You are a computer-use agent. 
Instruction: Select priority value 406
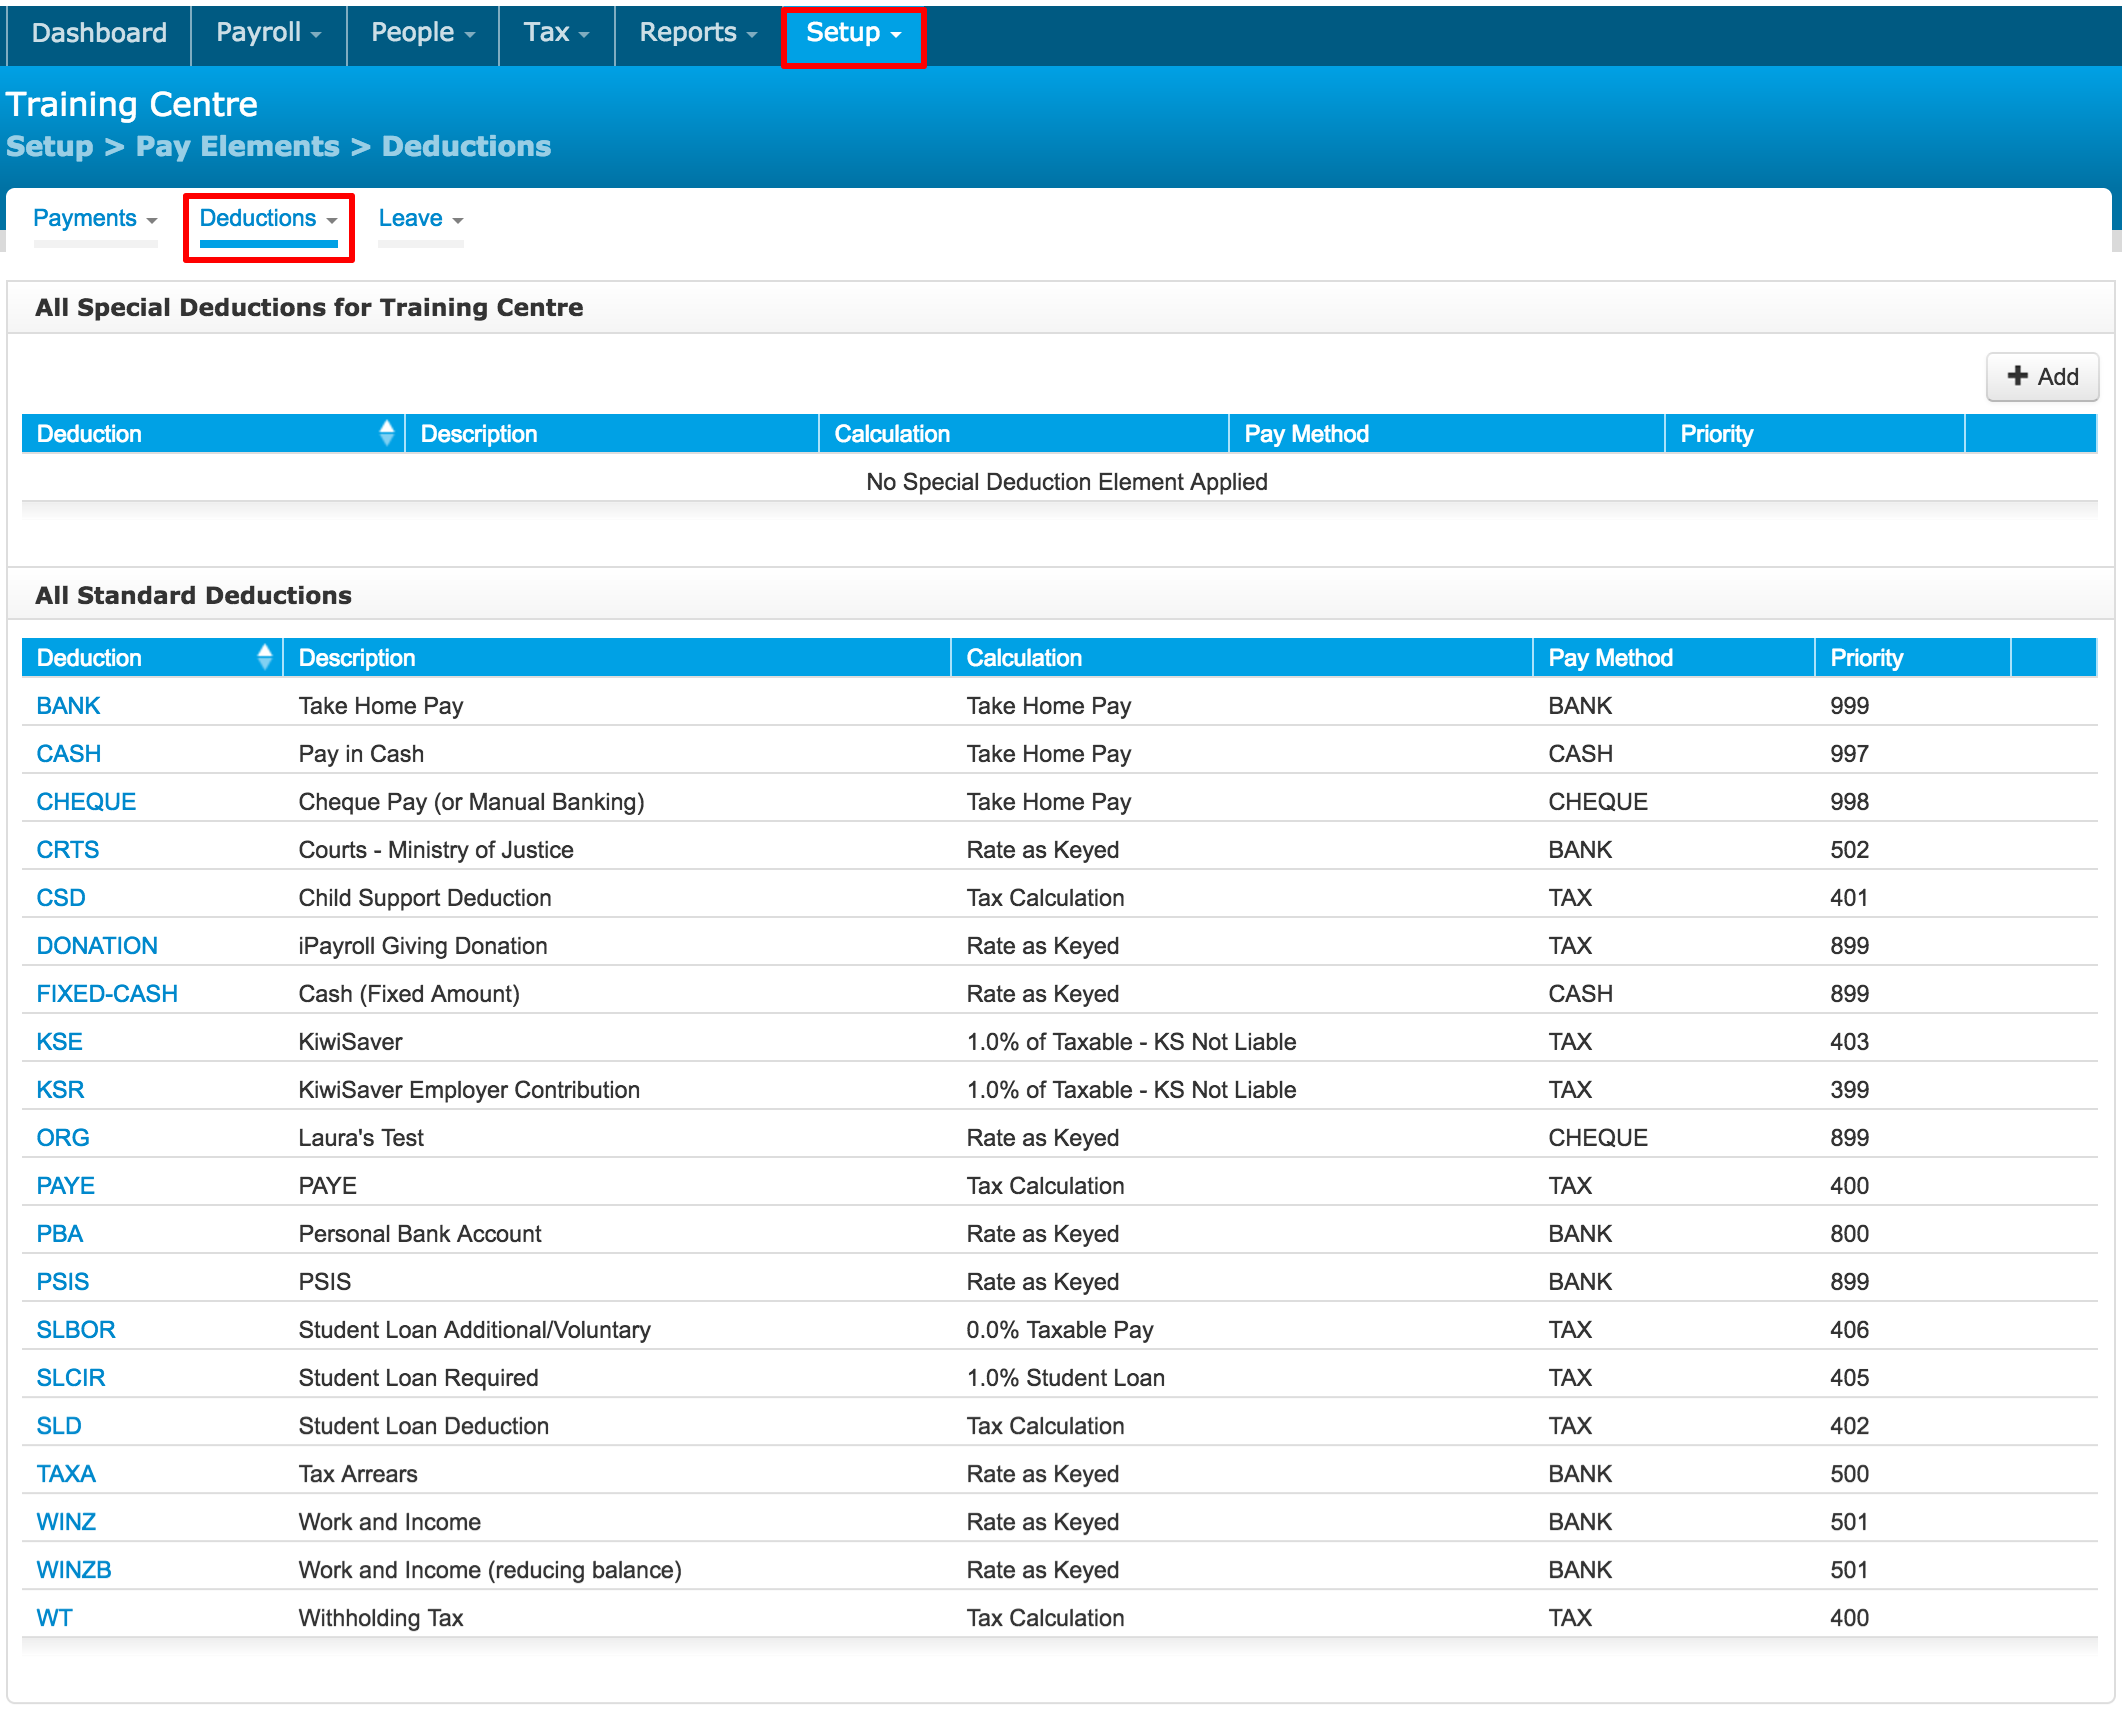(1849, 1330)
